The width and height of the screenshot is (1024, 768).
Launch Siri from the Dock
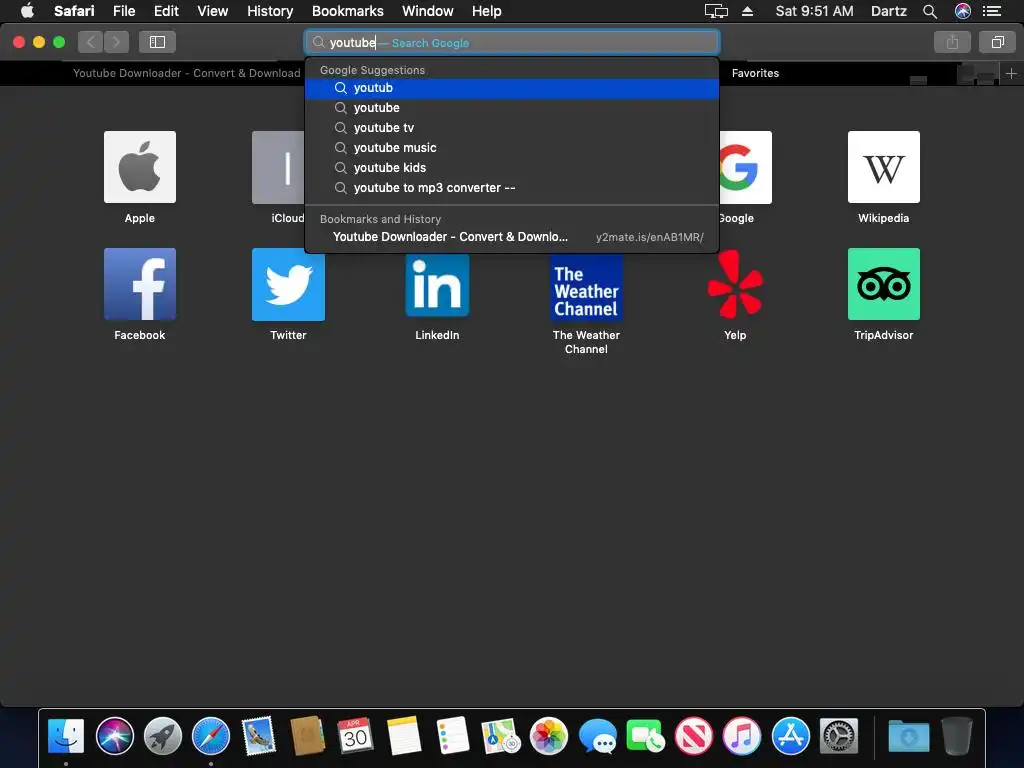tap(114, 736)
